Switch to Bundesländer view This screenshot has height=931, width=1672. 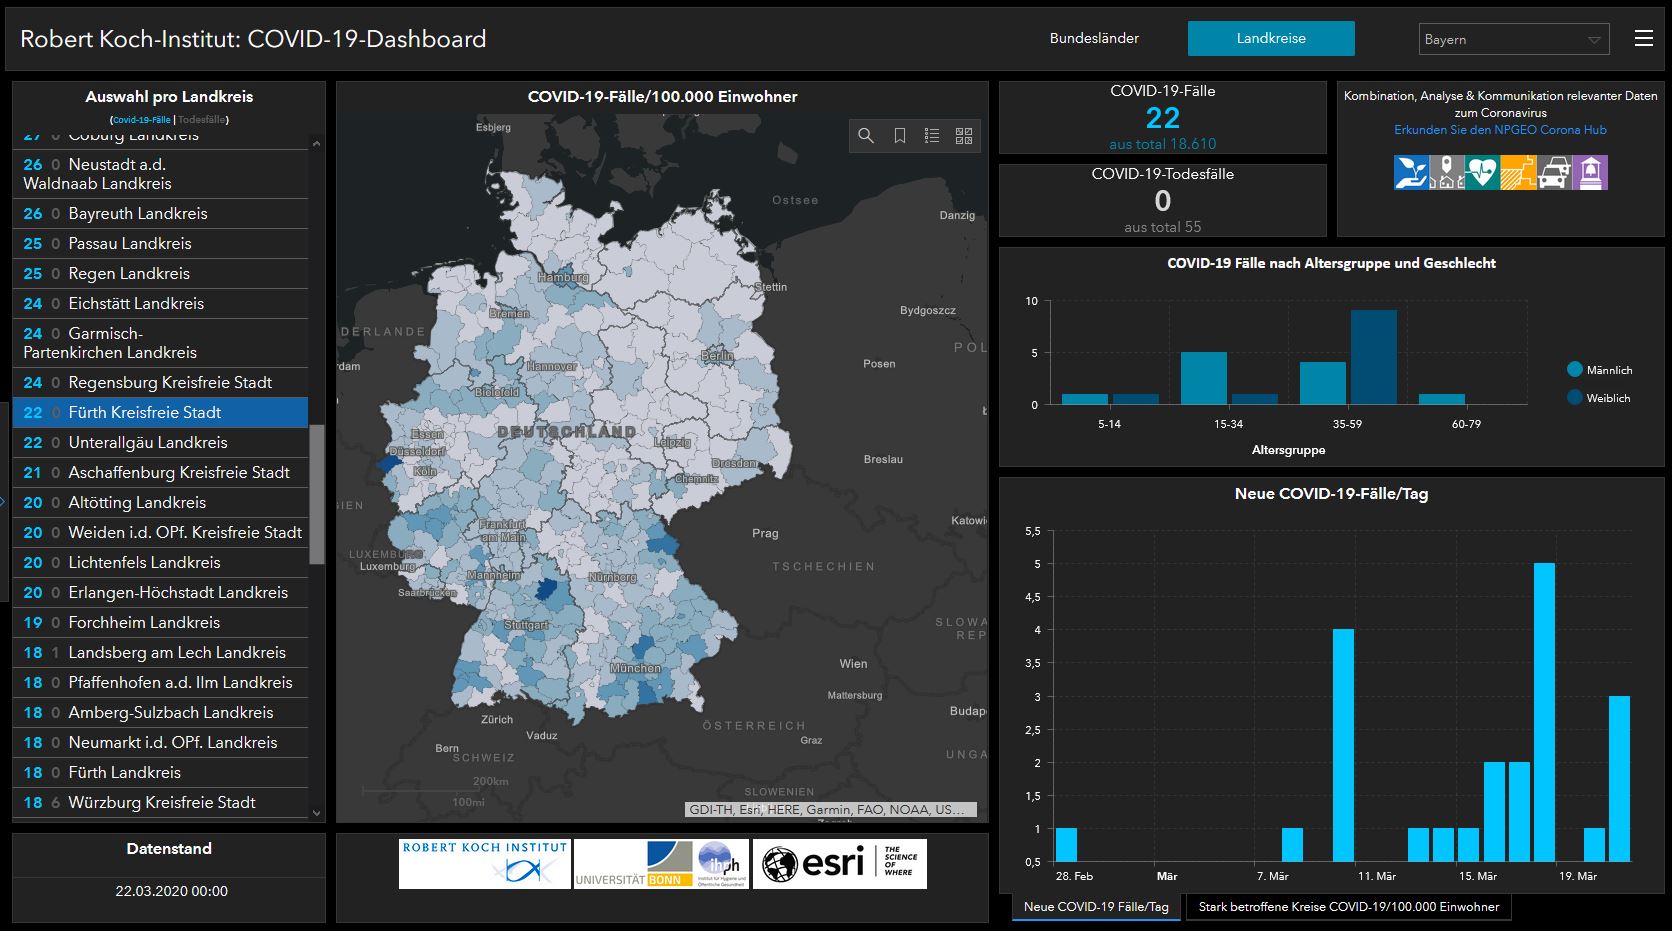pyautogui.click(x=1094, y=38)
